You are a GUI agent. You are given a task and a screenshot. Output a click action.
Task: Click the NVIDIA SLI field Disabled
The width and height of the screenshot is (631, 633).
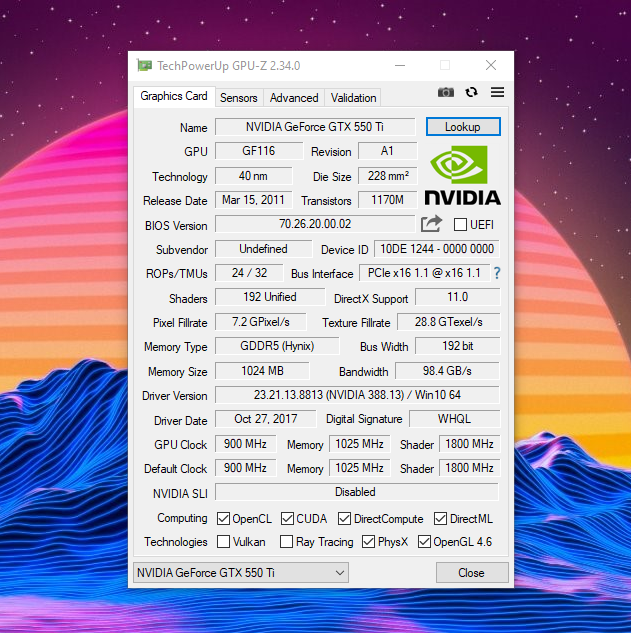point(357,492)
